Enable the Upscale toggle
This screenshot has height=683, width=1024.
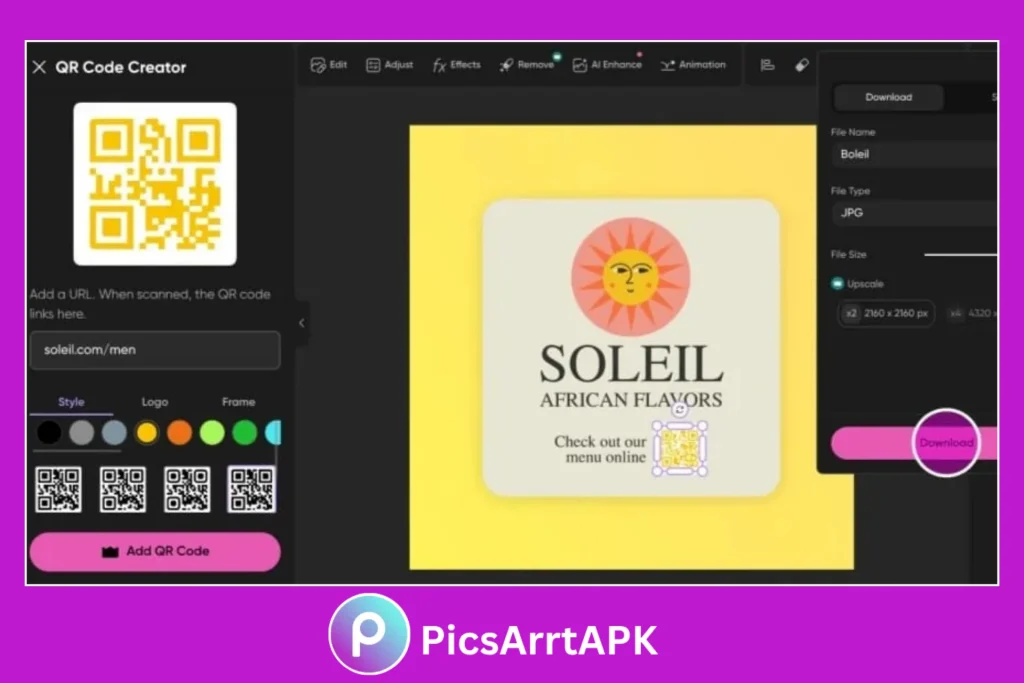point(835,283)
